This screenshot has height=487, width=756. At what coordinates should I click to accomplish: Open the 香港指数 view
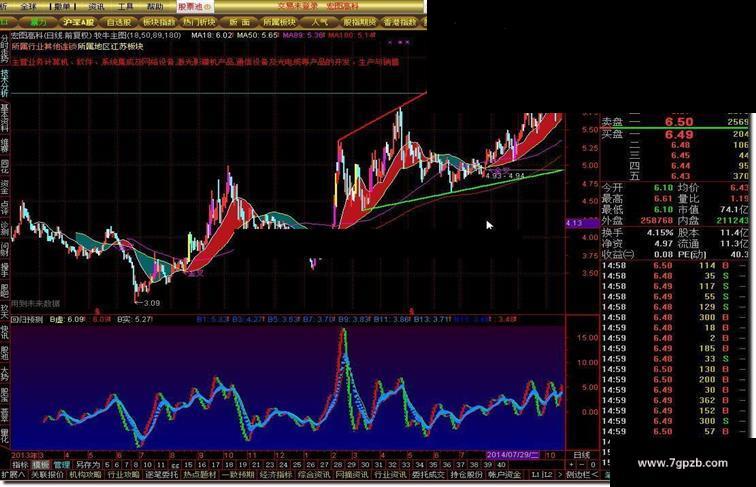[400, 22]
